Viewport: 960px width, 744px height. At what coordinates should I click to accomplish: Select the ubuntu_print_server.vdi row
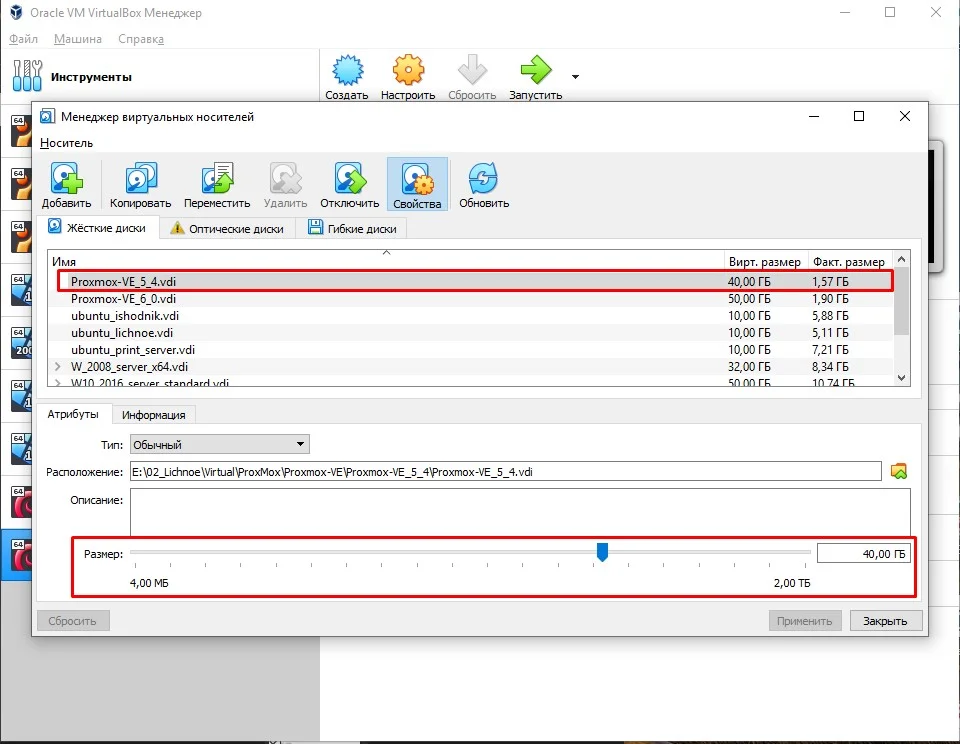(x=470, y=350)
